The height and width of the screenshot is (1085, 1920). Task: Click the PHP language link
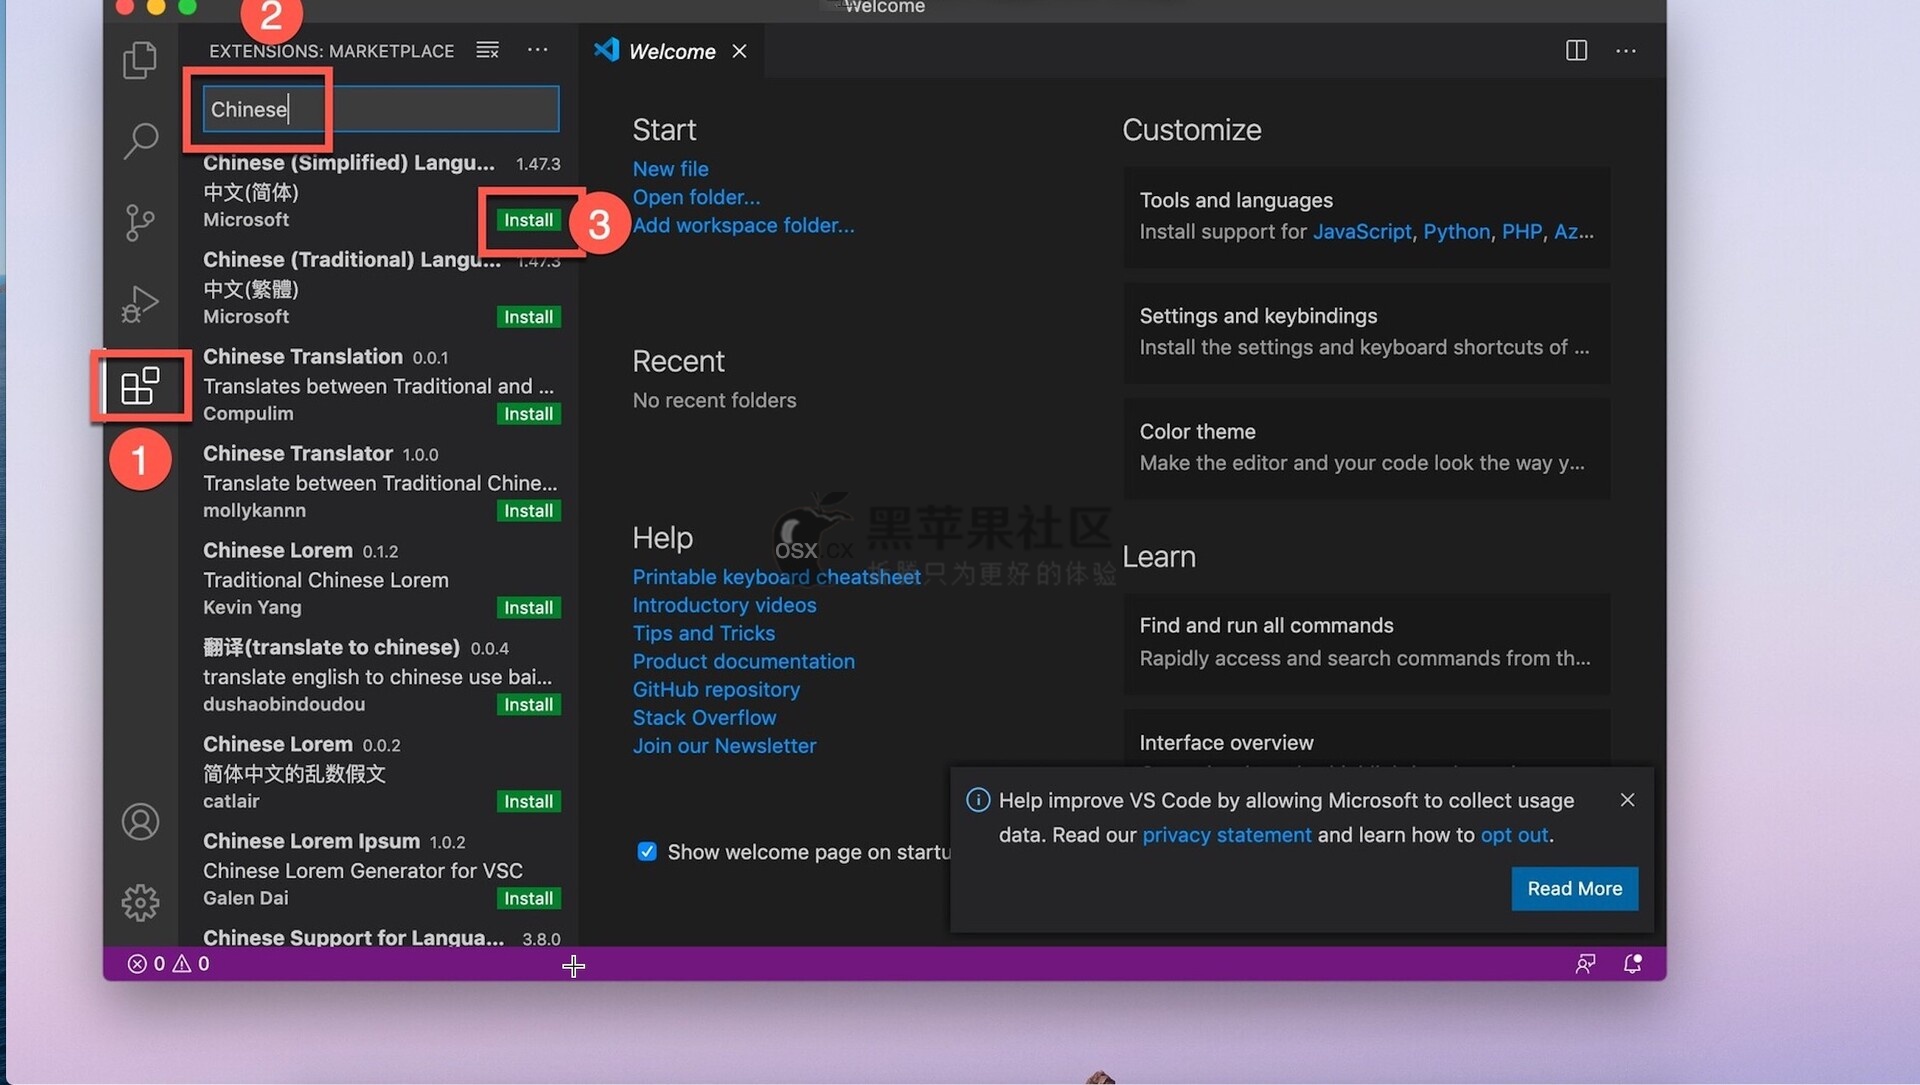[1522, 232]
